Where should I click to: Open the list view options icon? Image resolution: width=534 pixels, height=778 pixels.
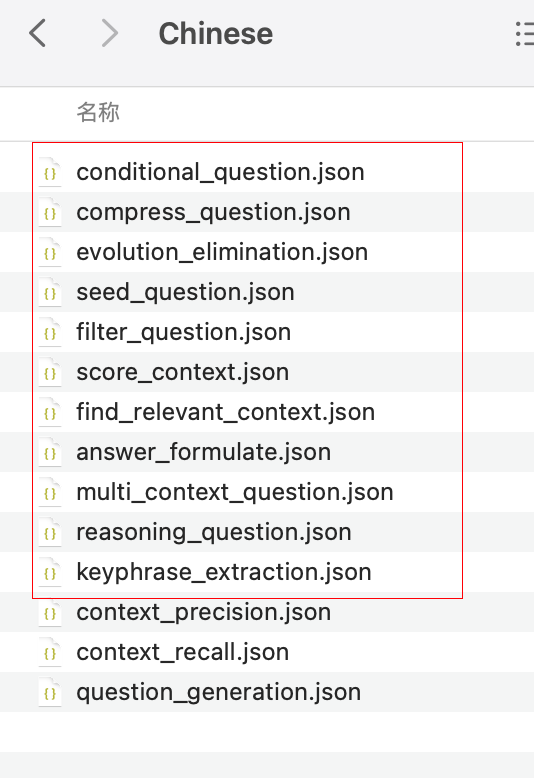[524, 34]
